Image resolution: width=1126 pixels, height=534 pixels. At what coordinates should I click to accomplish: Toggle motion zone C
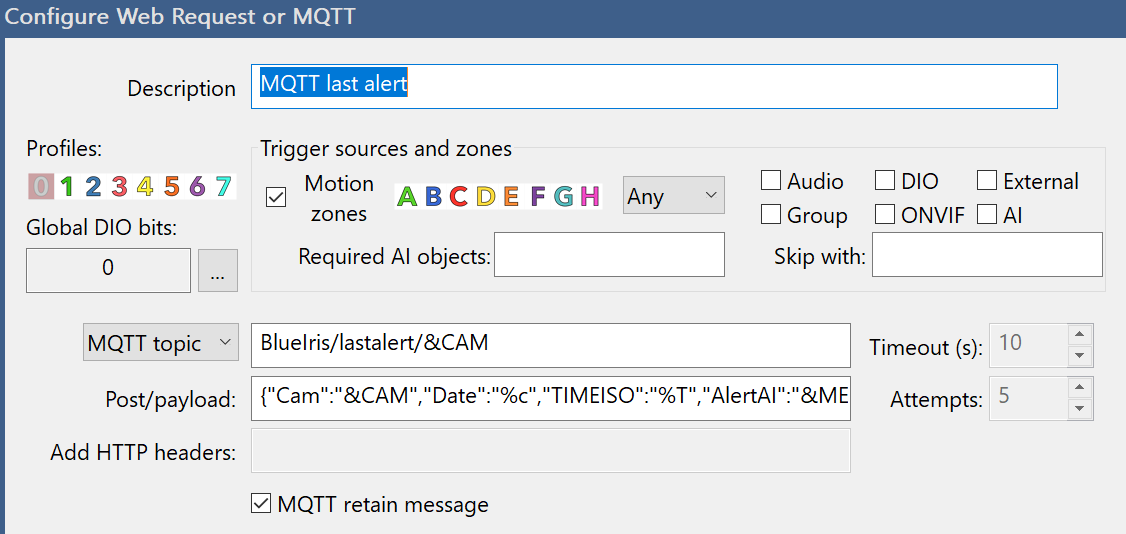[x=459, y=196]
